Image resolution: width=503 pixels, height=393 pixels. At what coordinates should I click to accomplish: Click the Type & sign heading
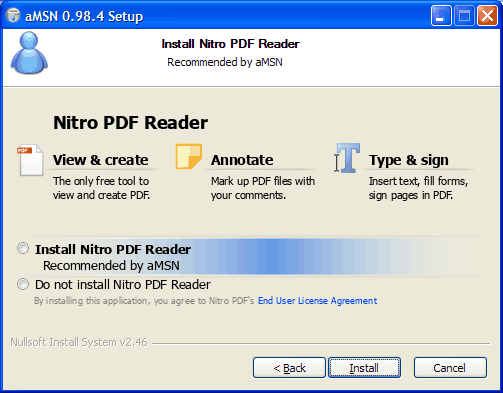coord(408,160)
